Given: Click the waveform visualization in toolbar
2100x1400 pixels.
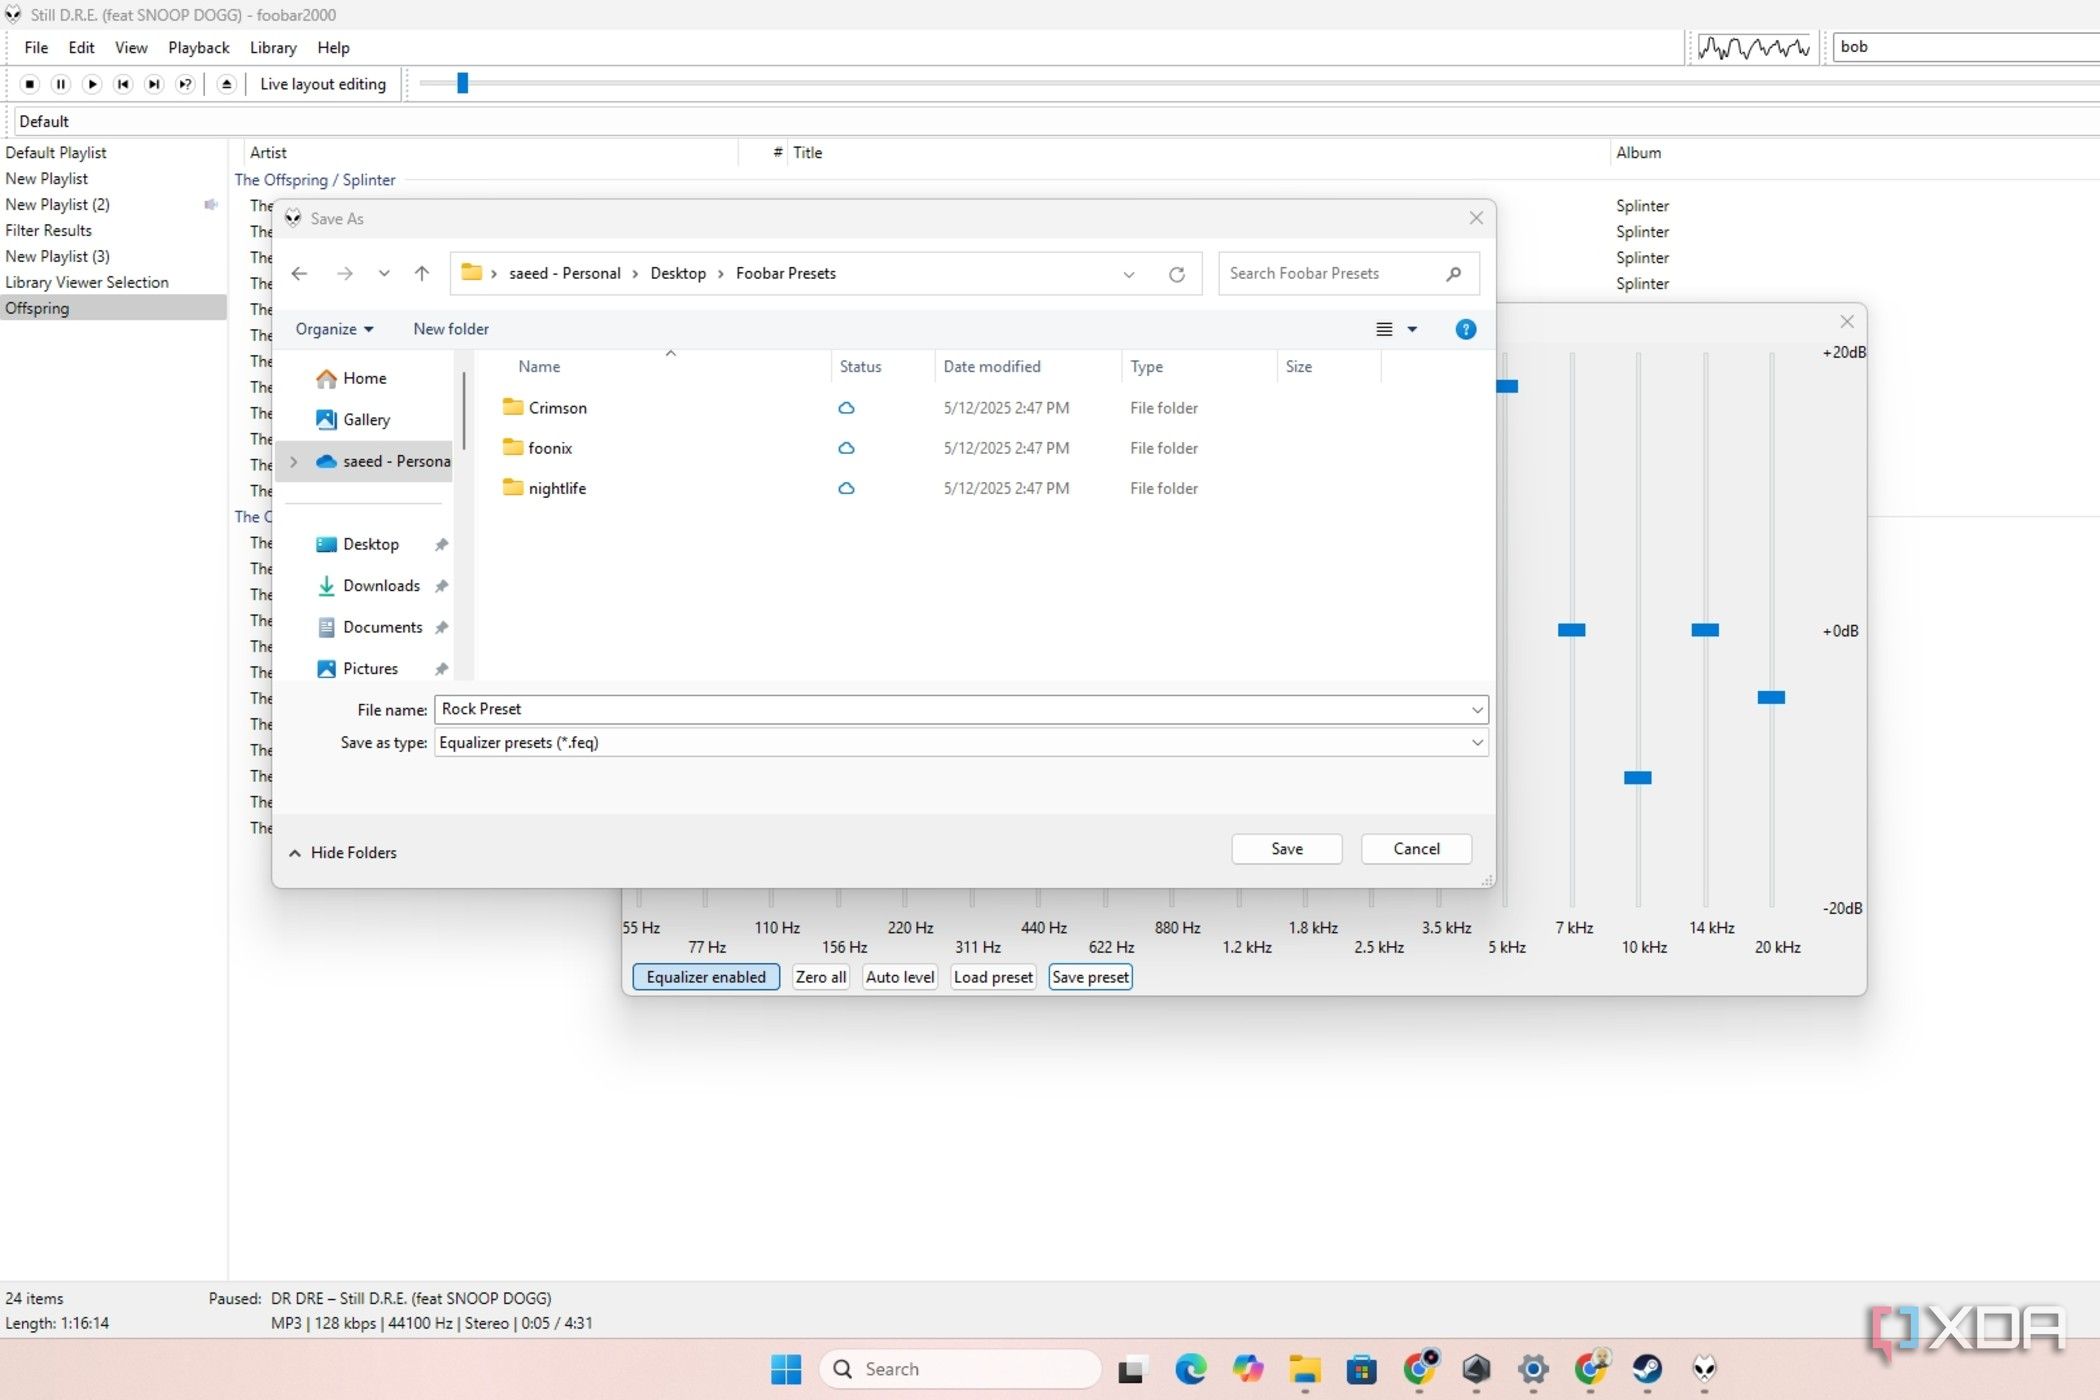Looking at the screenshot, I should pos(1755,47).
